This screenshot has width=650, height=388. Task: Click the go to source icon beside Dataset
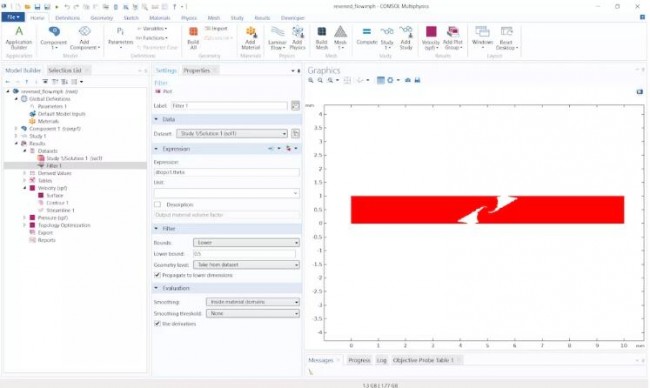coord(295,133)
